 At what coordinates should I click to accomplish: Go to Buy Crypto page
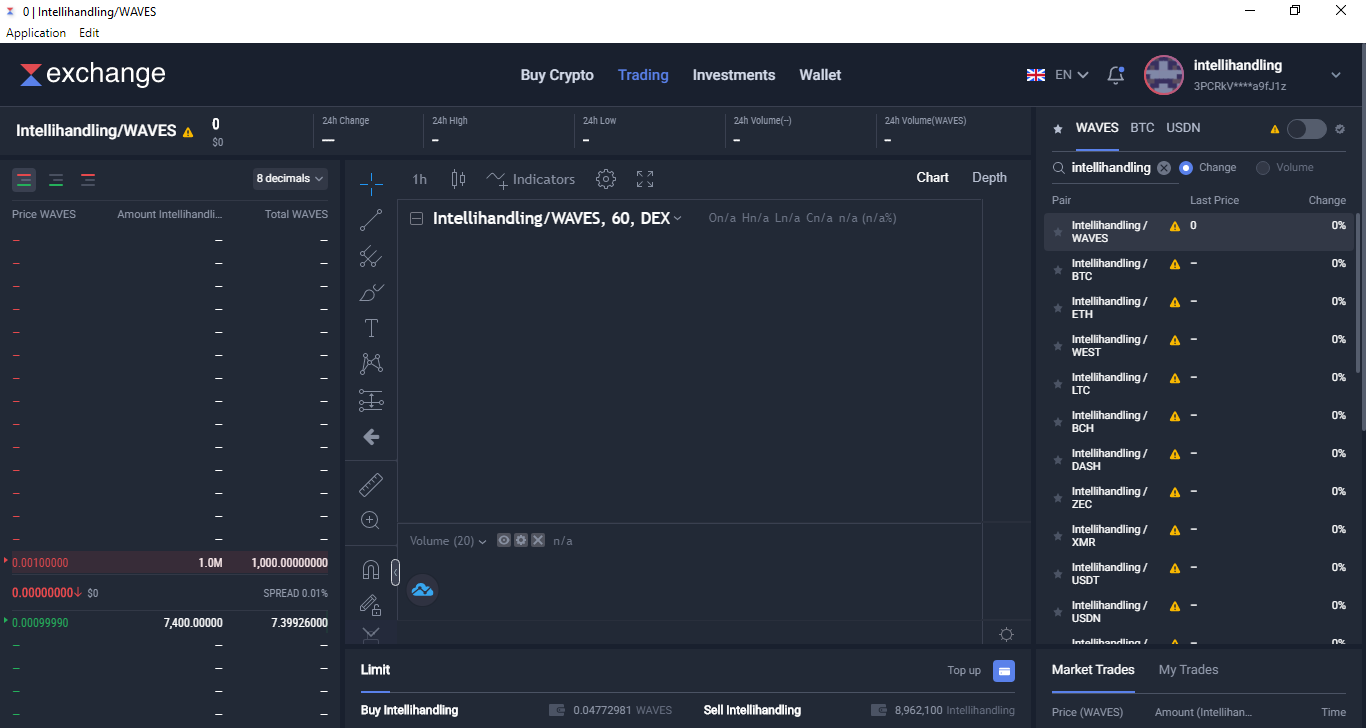tap(557, 75)
